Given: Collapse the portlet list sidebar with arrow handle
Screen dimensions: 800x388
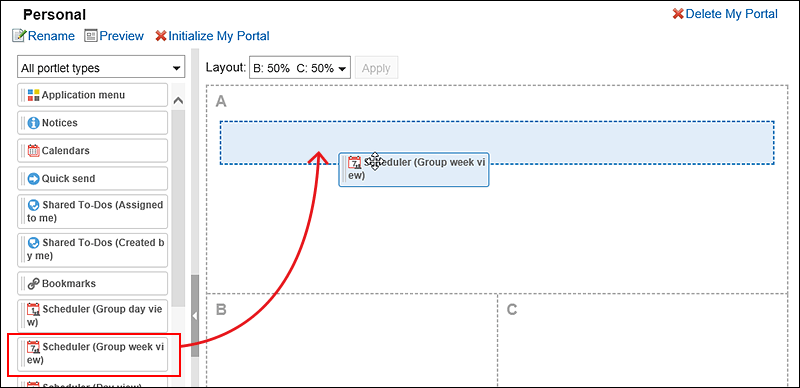Looking at the screenshot, I should click(x=194, y=316).
